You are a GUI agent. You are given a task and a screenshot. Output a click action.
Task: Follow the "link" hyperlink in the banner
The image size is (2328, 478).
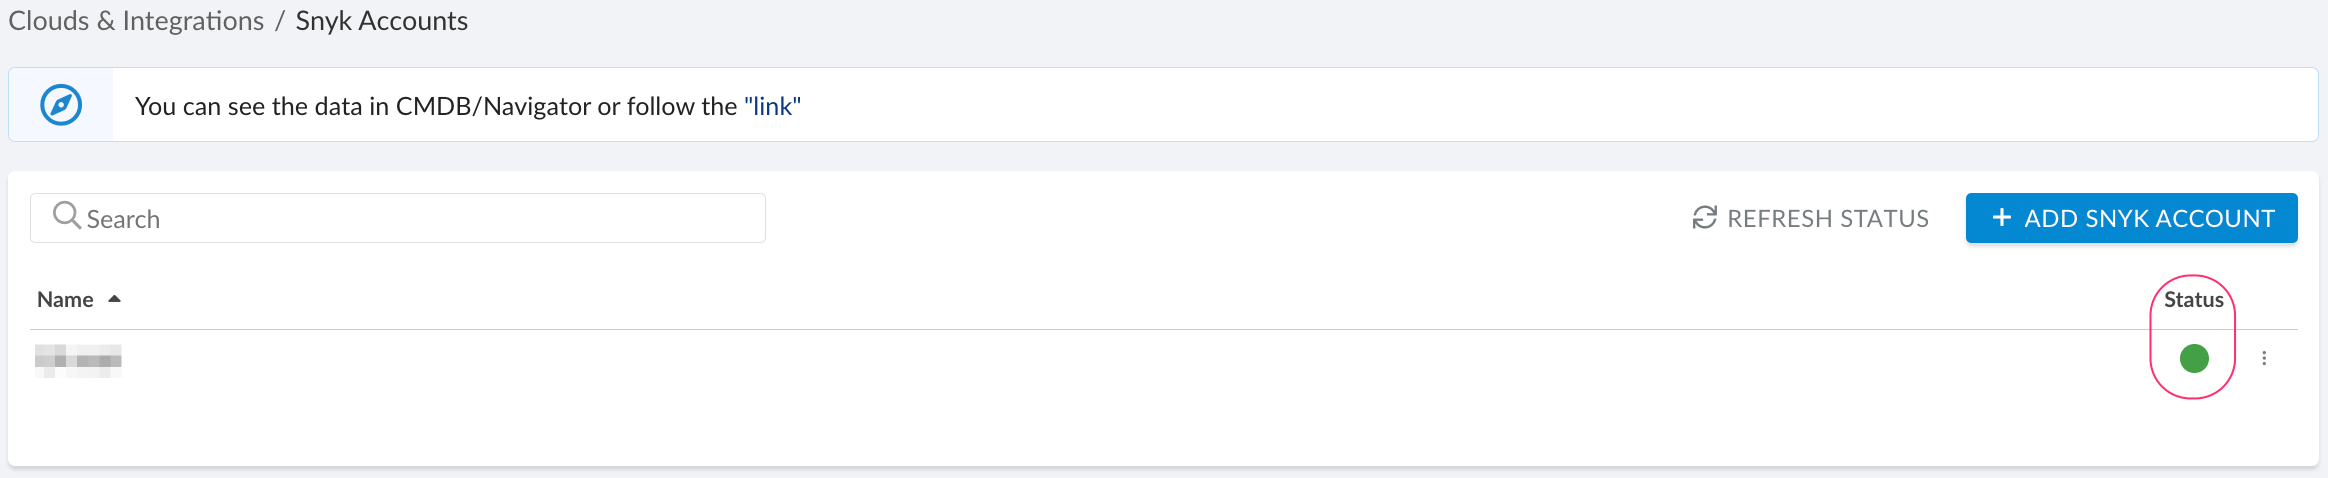click(772, 107)
